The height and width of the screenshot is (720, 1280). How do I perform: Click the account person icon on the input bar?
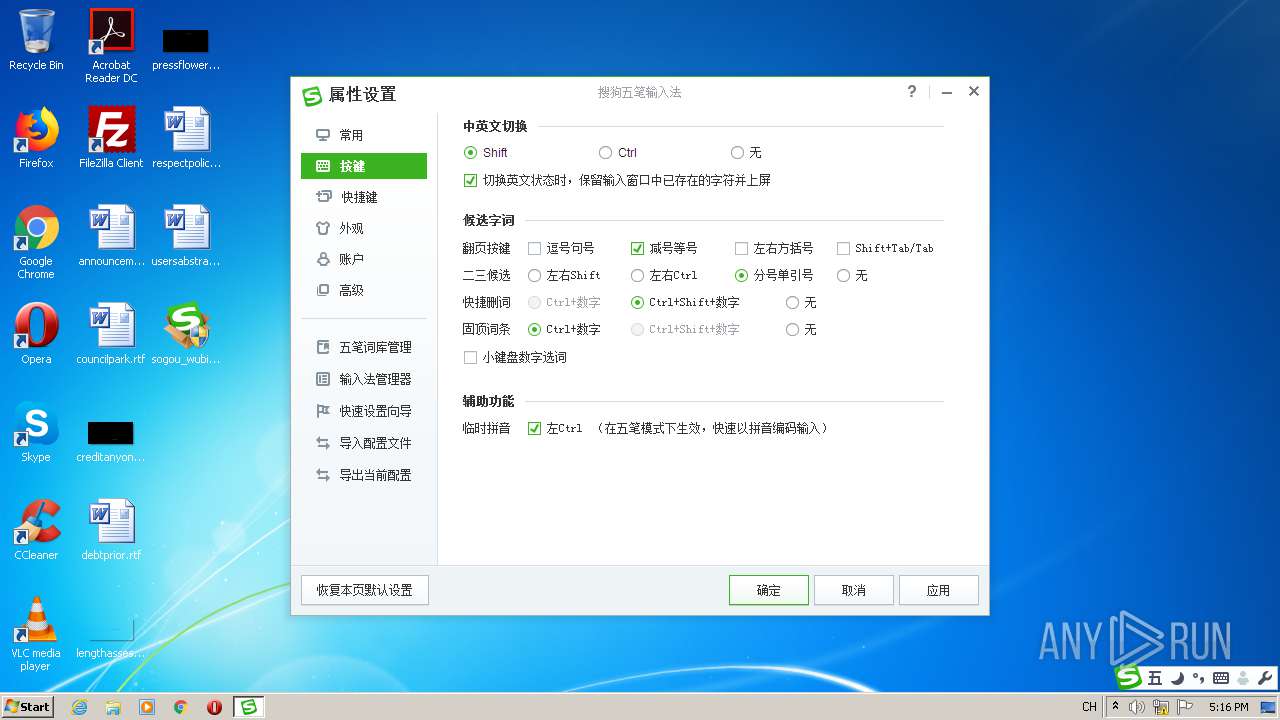click(1243, 678)
